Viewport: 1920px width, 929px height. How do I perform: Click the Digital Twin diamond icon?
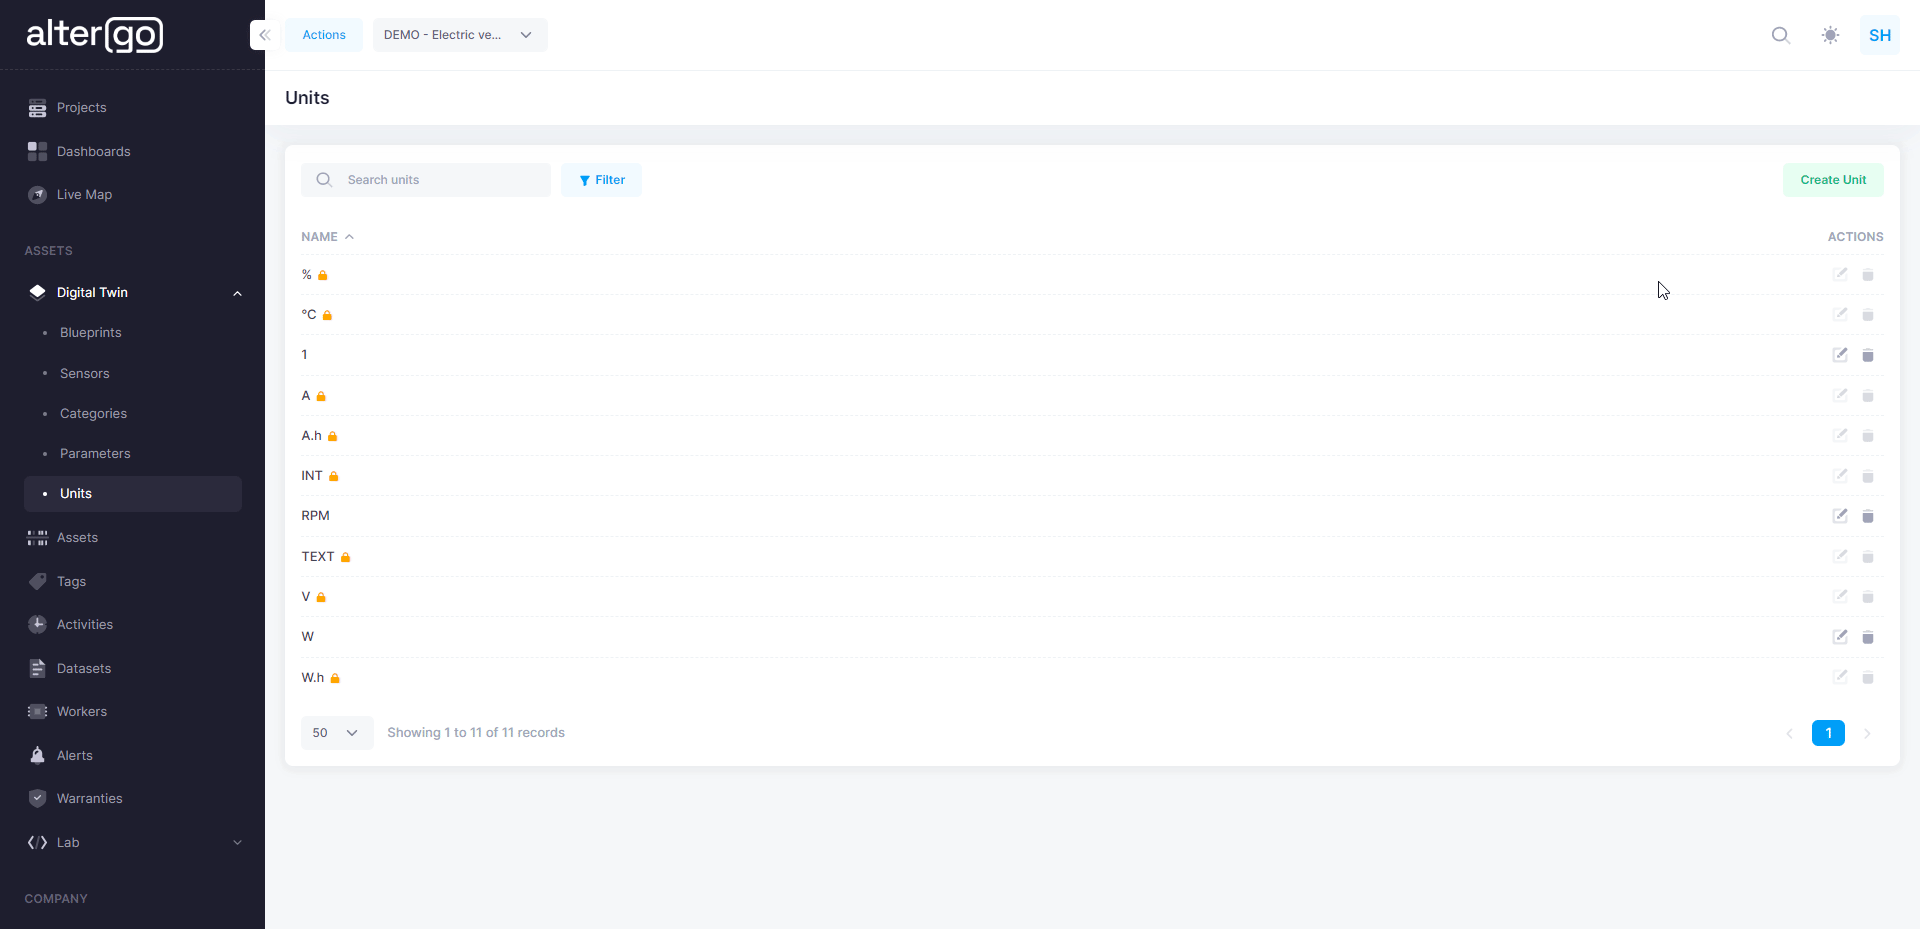click(x=37, y=292)
